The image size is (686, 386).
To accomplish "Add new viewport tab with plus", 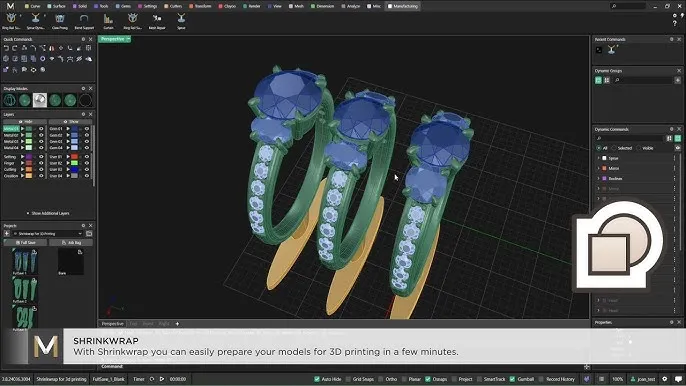I will [177, 324].
